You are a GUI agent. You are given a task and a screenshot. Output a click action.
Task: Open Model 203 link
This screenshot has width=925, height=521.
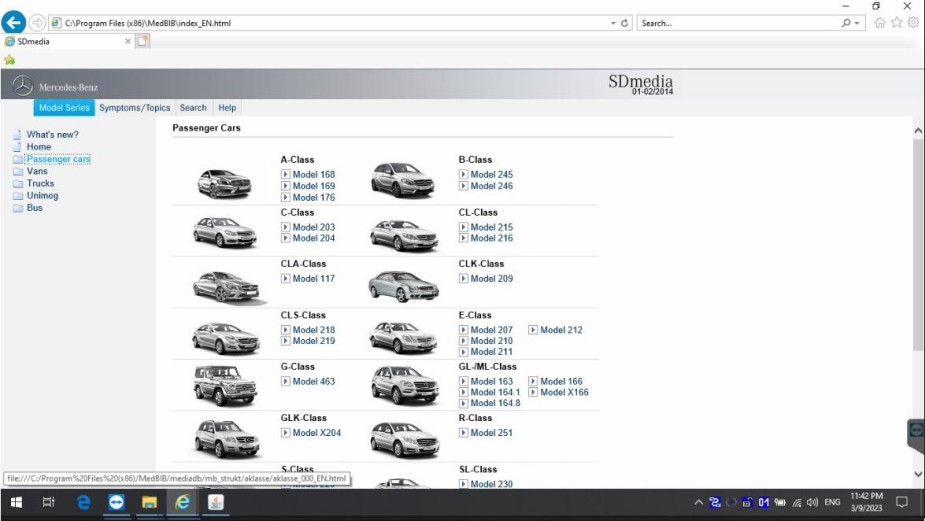(314, 227)
